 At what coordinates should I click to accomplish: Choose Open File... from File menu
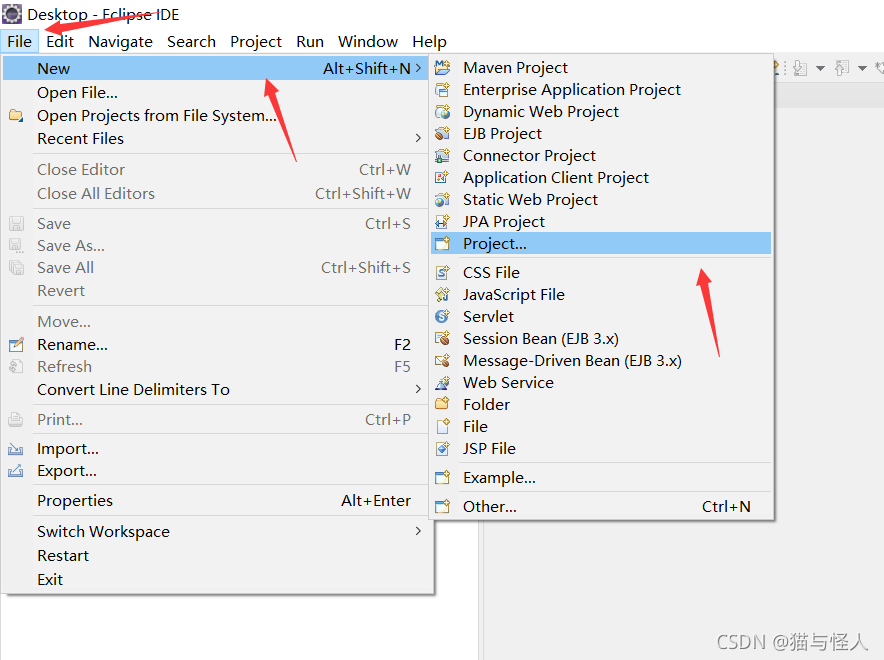(x=215, y=92)
